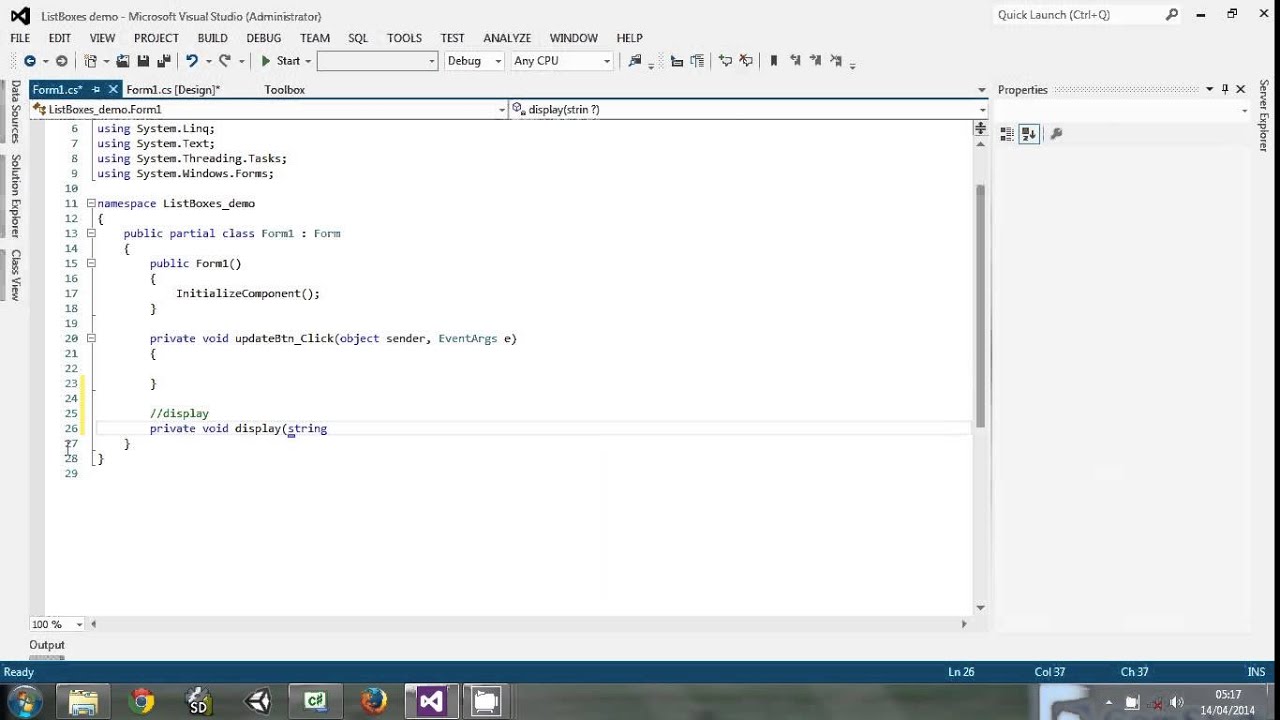Click the editor vertical scrollbar thumb
The image size is (1280, 720).
[x=980, y=305]
